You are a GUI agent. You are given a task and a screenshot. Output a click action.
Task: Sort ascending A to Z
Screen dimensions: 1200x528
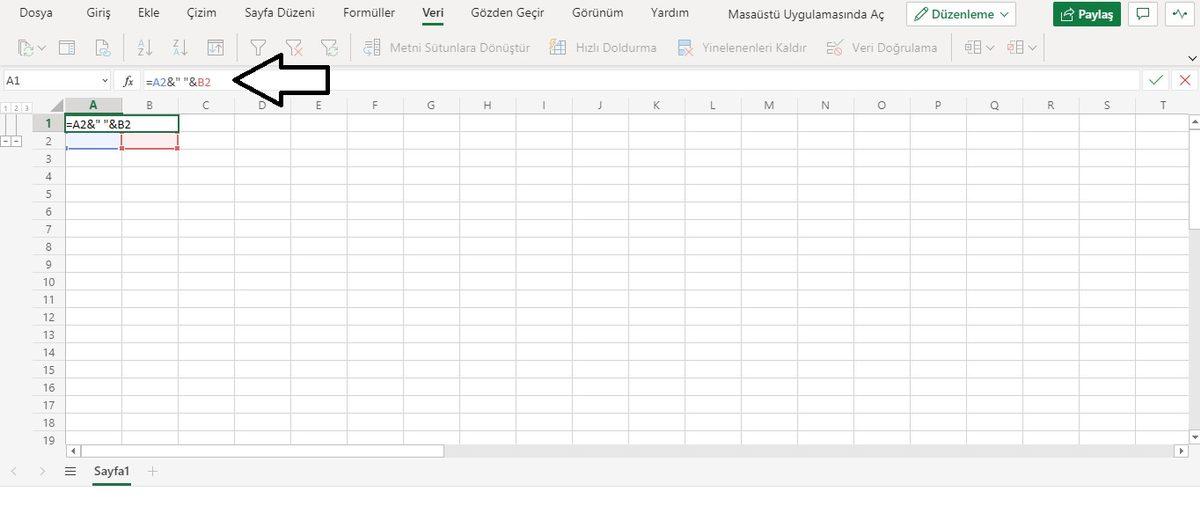[x=143, y=47]
